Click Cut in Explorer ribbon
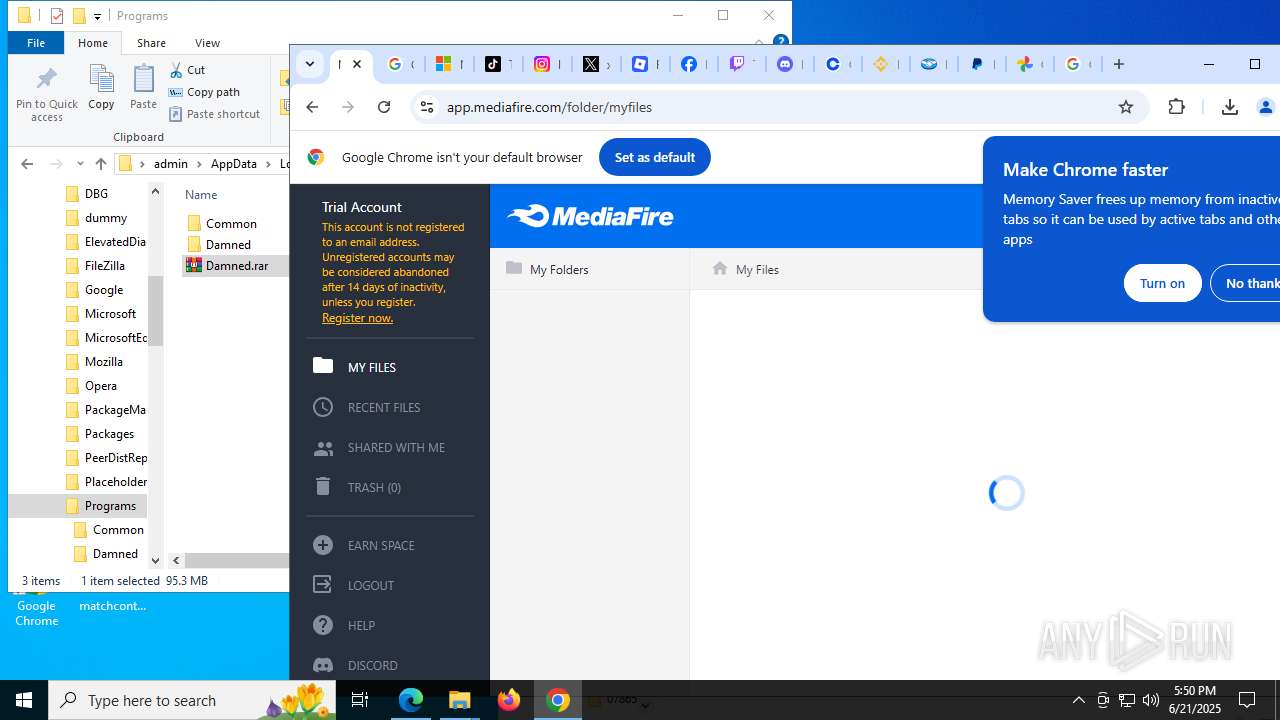1280x720 pixels. (x=187, y=70)
